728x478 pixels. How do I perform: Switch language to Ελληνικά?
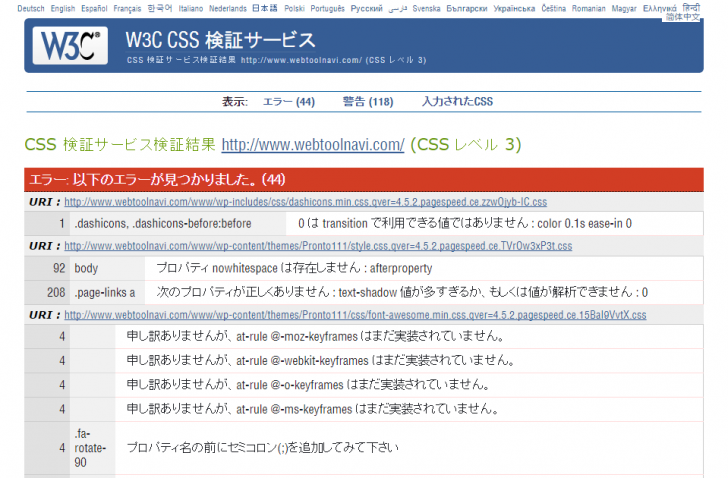pyautogui.click(x=660, y=8)
